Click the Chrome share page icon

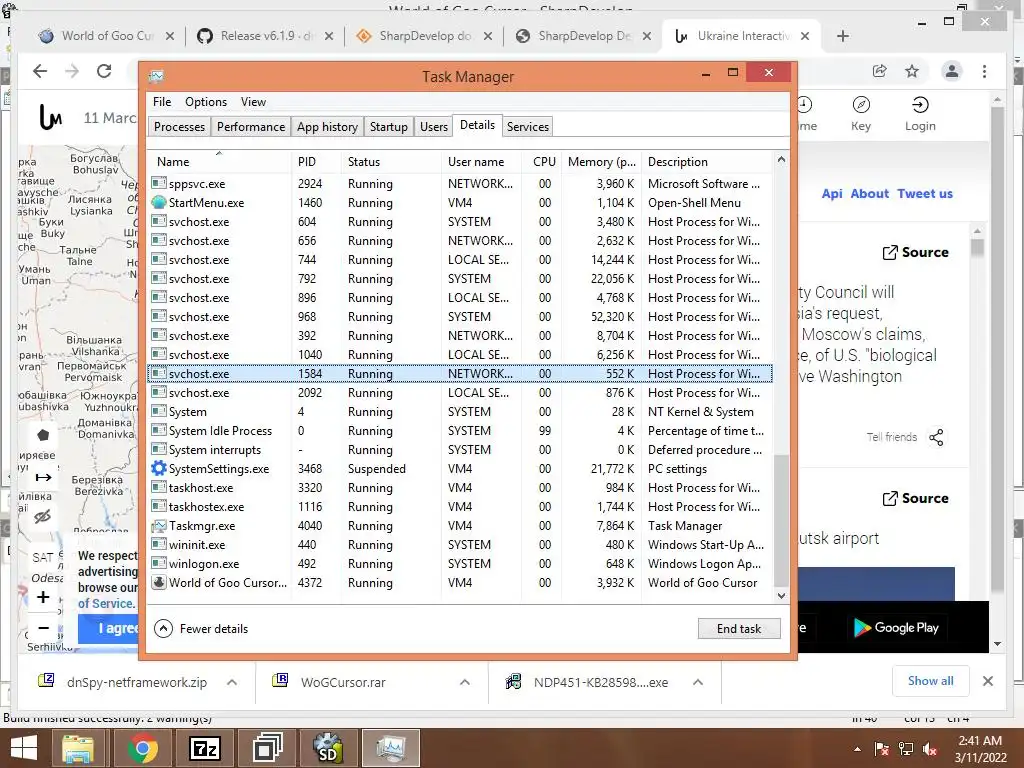point(880,71)
